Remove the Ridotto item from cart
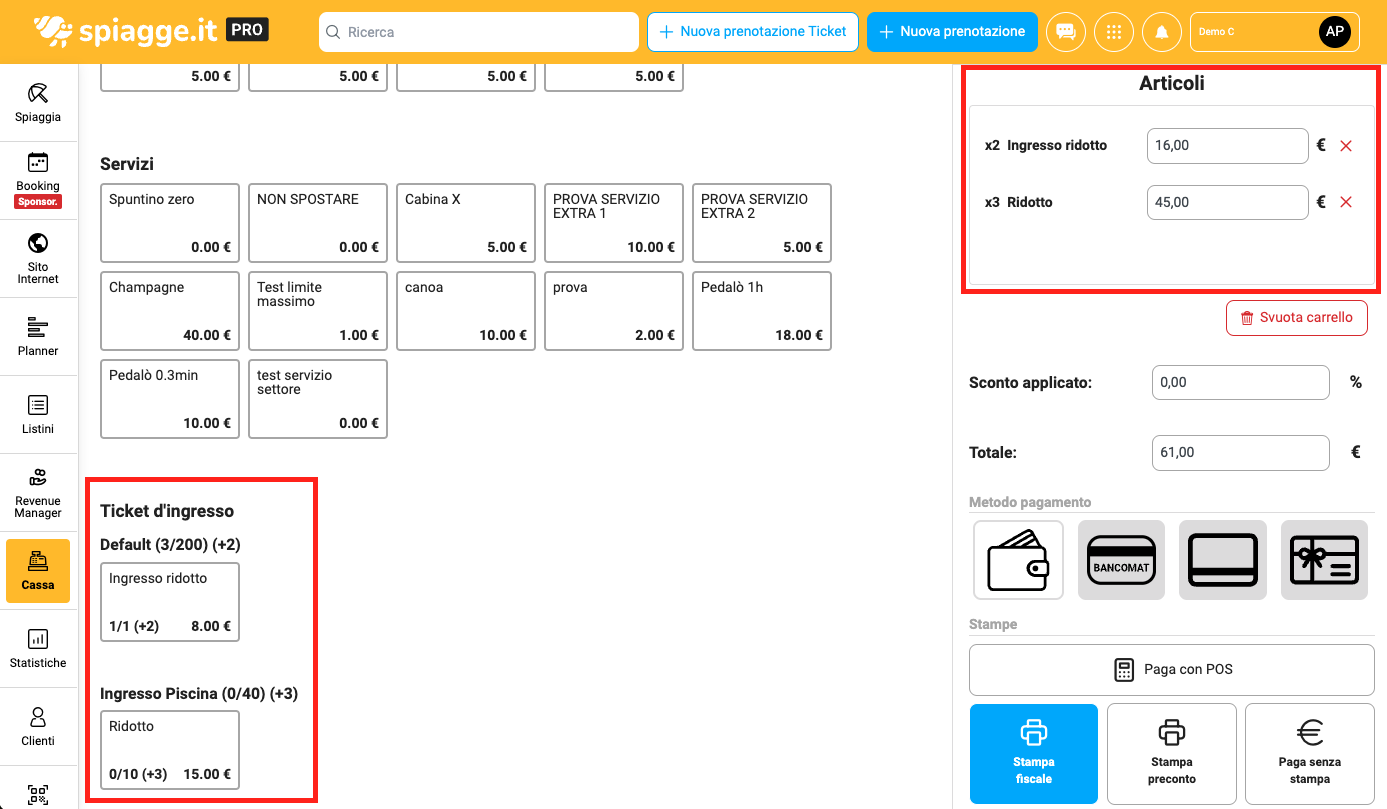The height and width of the screenshot is (809, 1387). point(1346,202)
